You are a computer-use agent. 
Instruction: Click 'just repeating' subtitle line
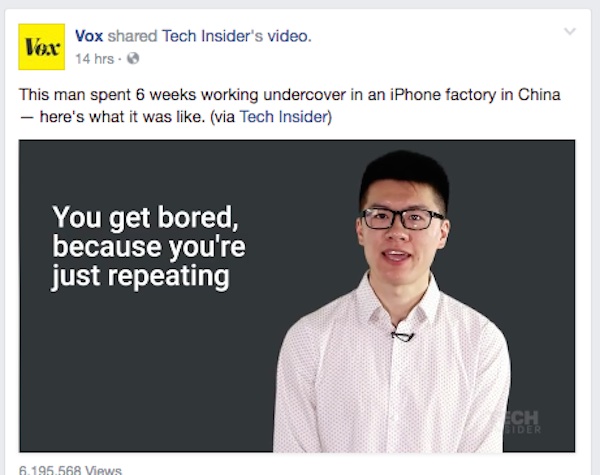point(140,276)
